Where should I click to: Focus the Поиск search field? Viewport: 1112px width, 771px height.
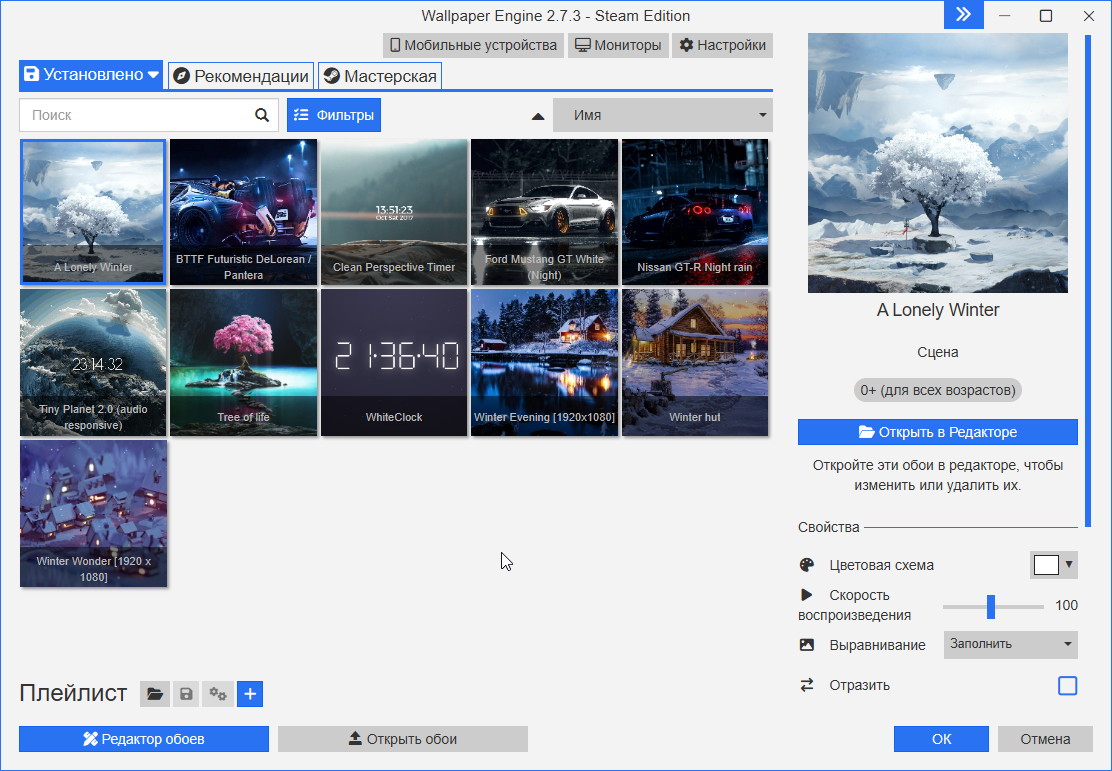pos(138,115)
